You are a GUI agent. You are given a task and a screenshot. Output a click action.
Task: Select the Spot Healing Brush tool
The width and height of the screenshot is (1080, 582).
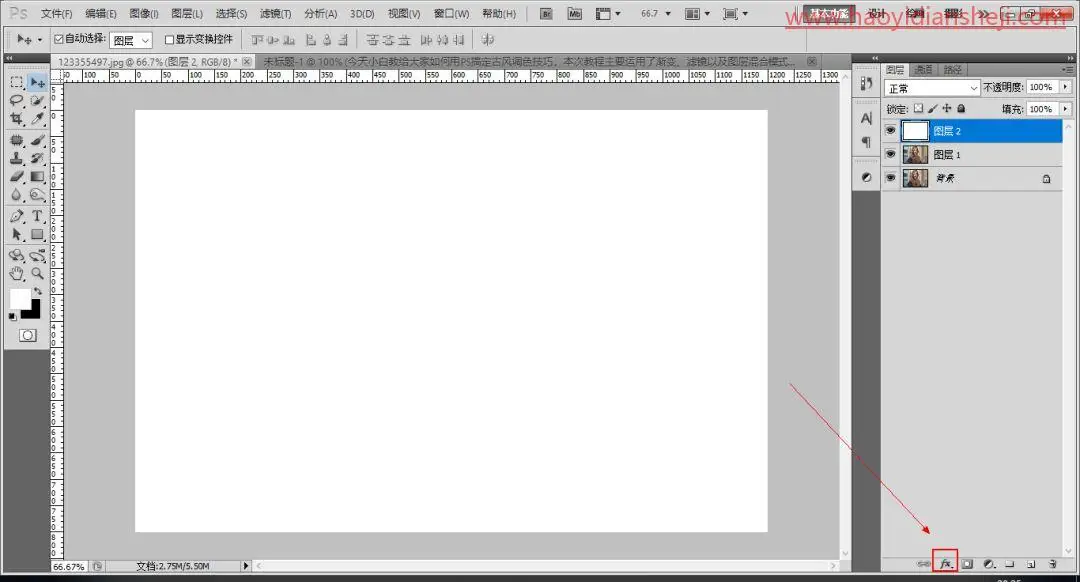click(17, 141)
